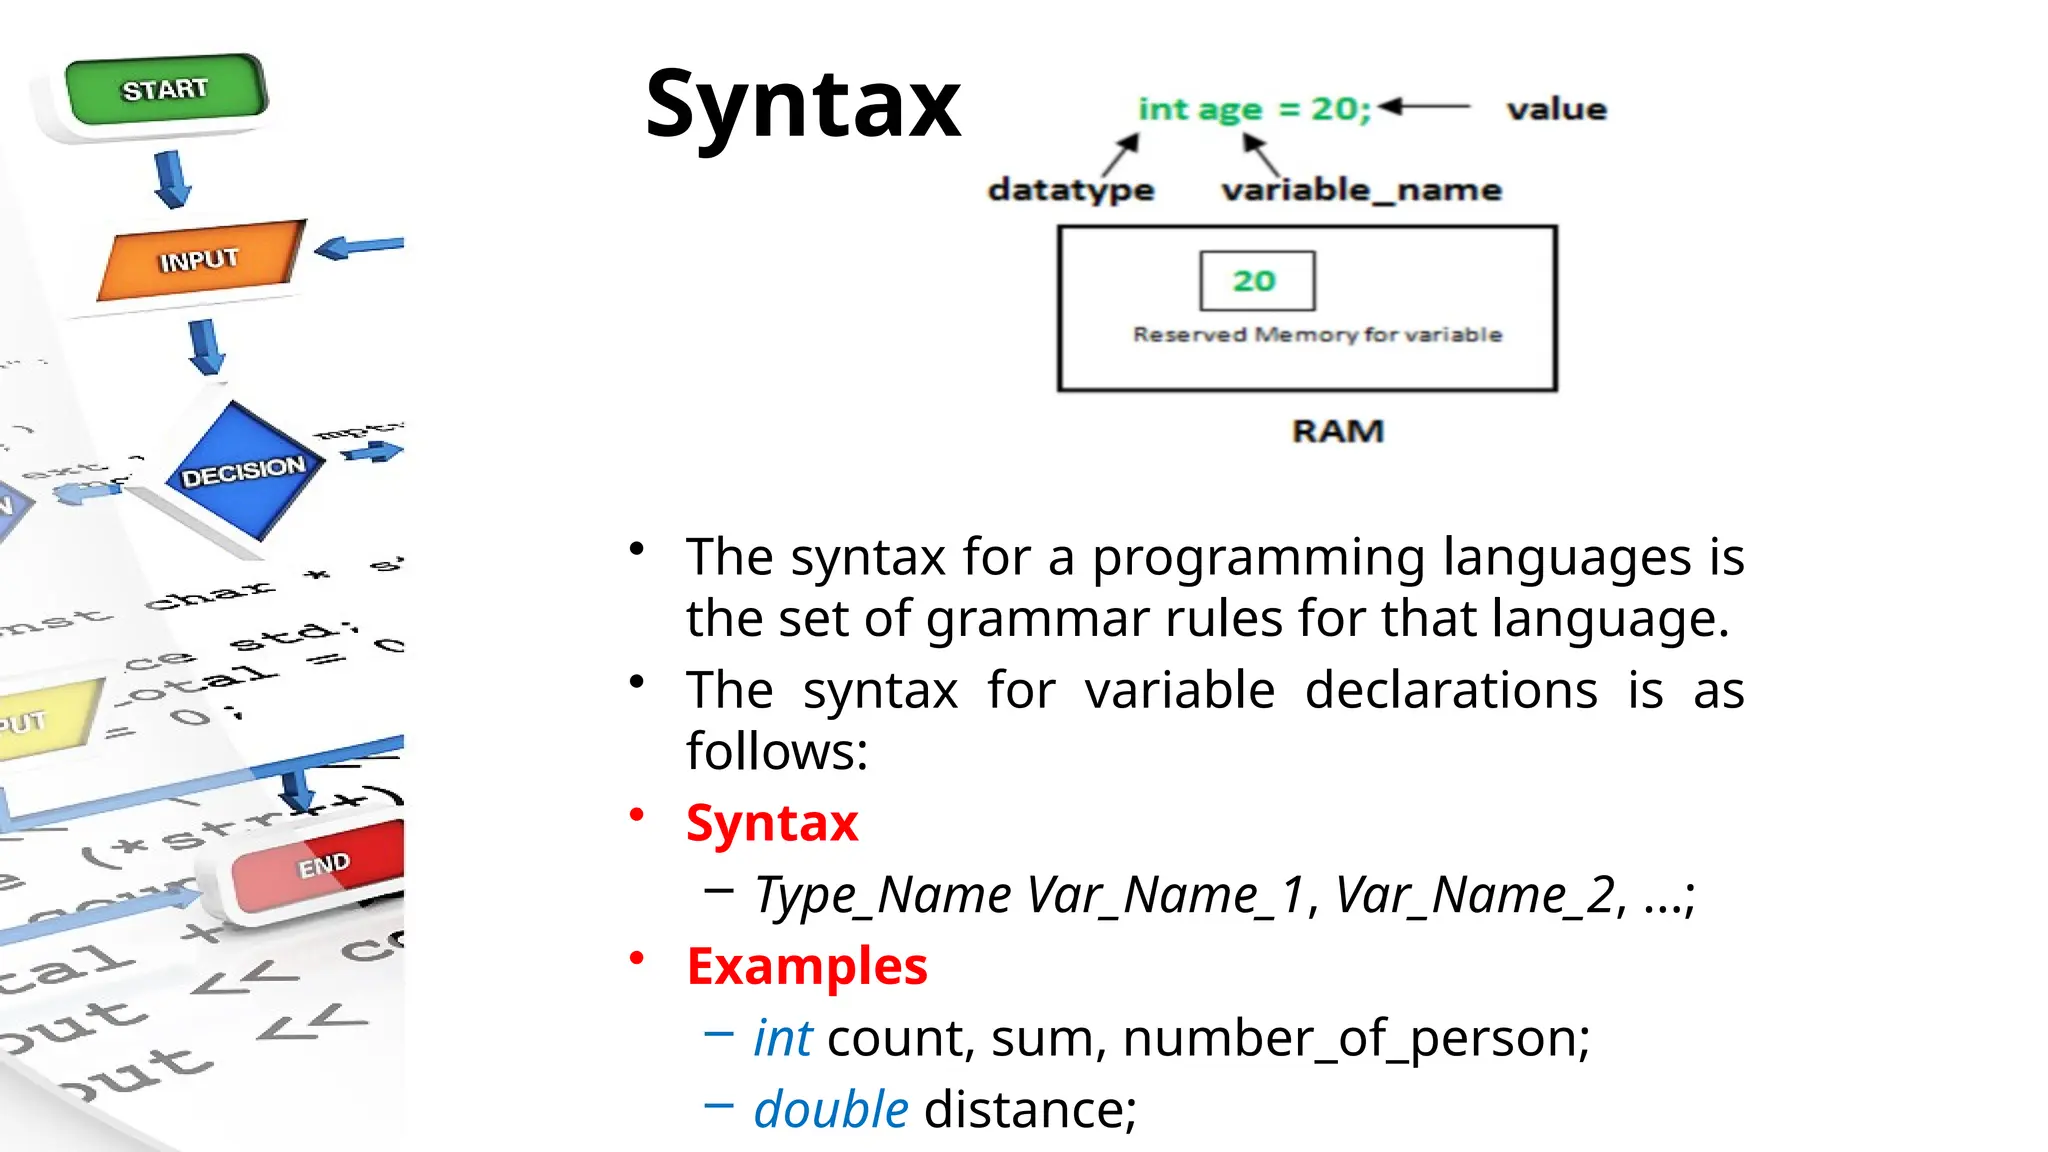Click the 'variable_name' label
This screenshot has width=2048, height=1152.
[x=1362, y=189]
